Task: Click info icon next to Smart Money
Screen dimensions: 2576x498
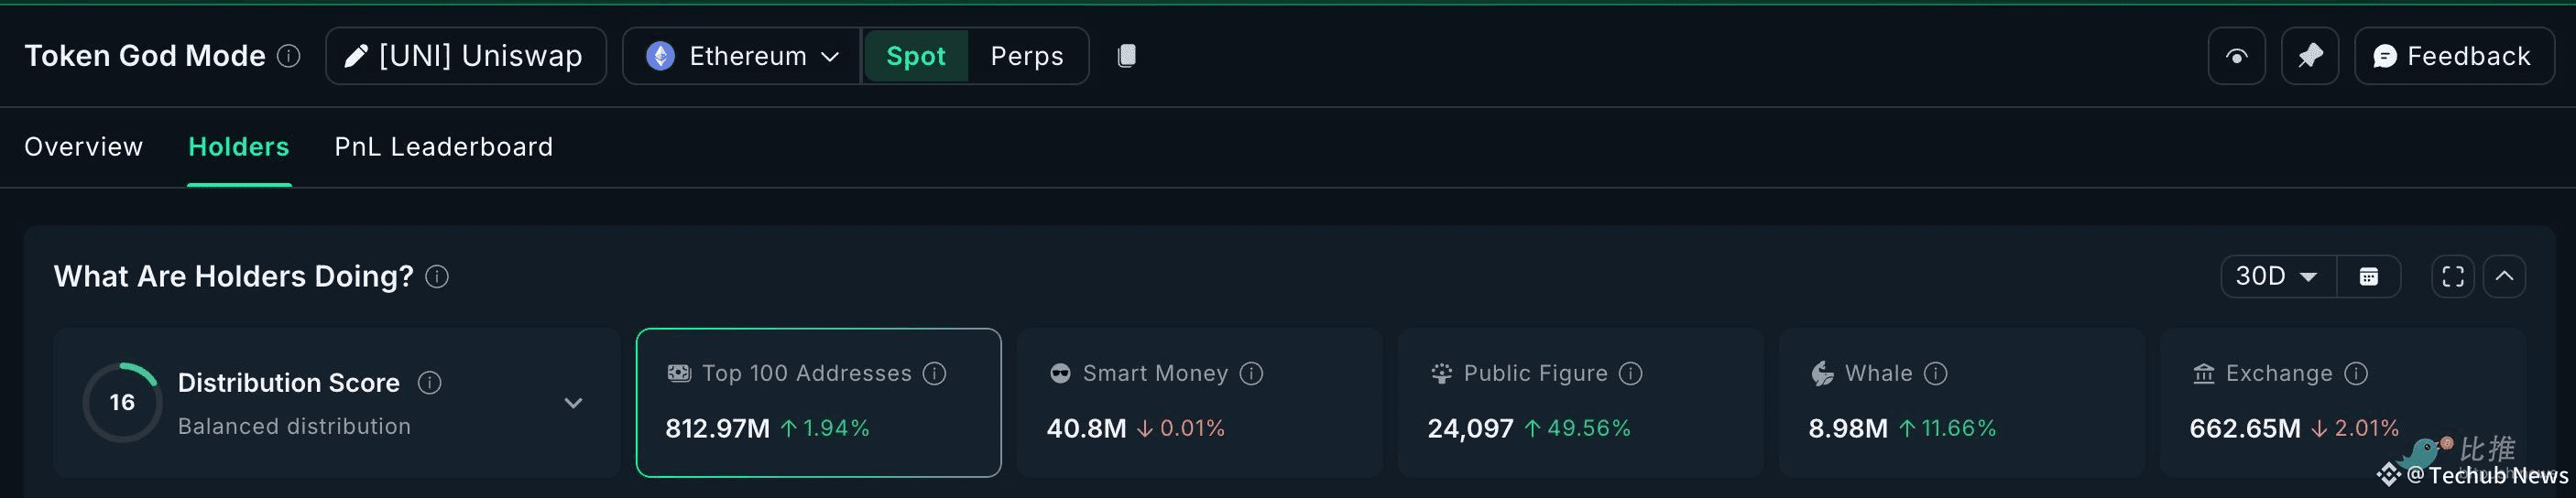Action: click(x=1251, y=374)
